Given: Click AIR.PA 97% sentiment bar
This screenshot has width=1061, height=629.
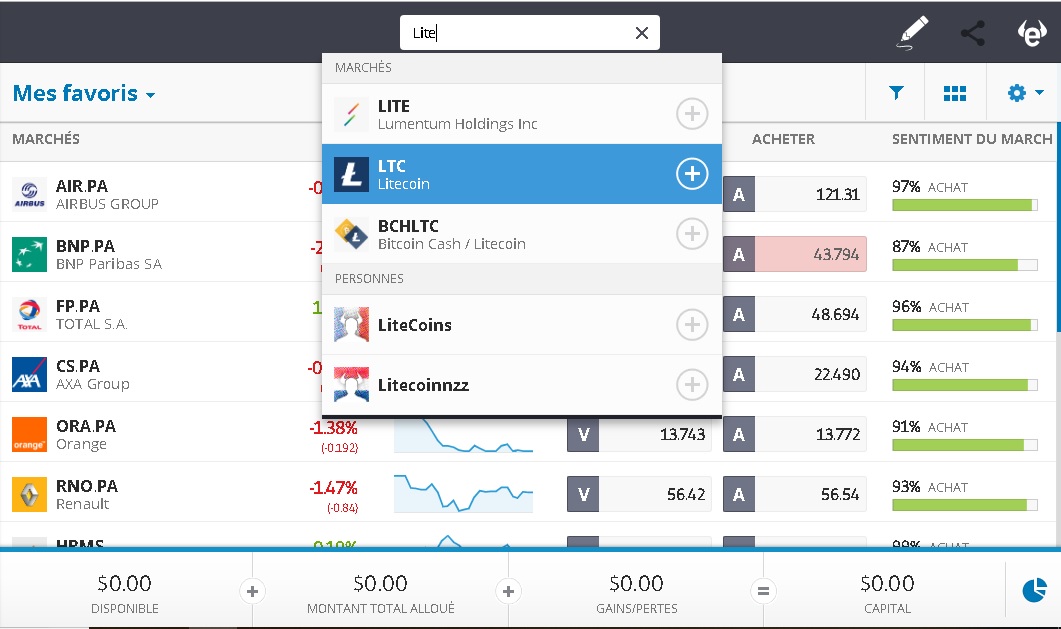Looking at the screenshot, I should [964, 205].
